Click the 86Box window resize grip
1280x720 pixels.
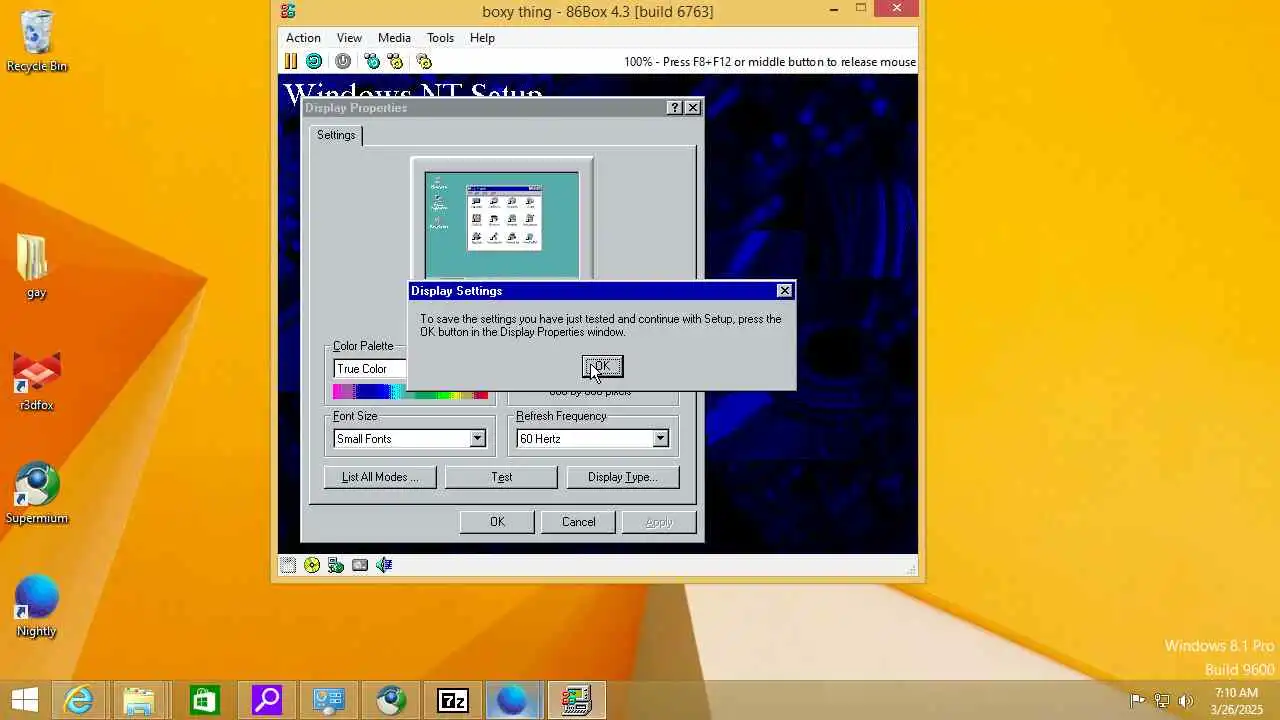point(911,569)
